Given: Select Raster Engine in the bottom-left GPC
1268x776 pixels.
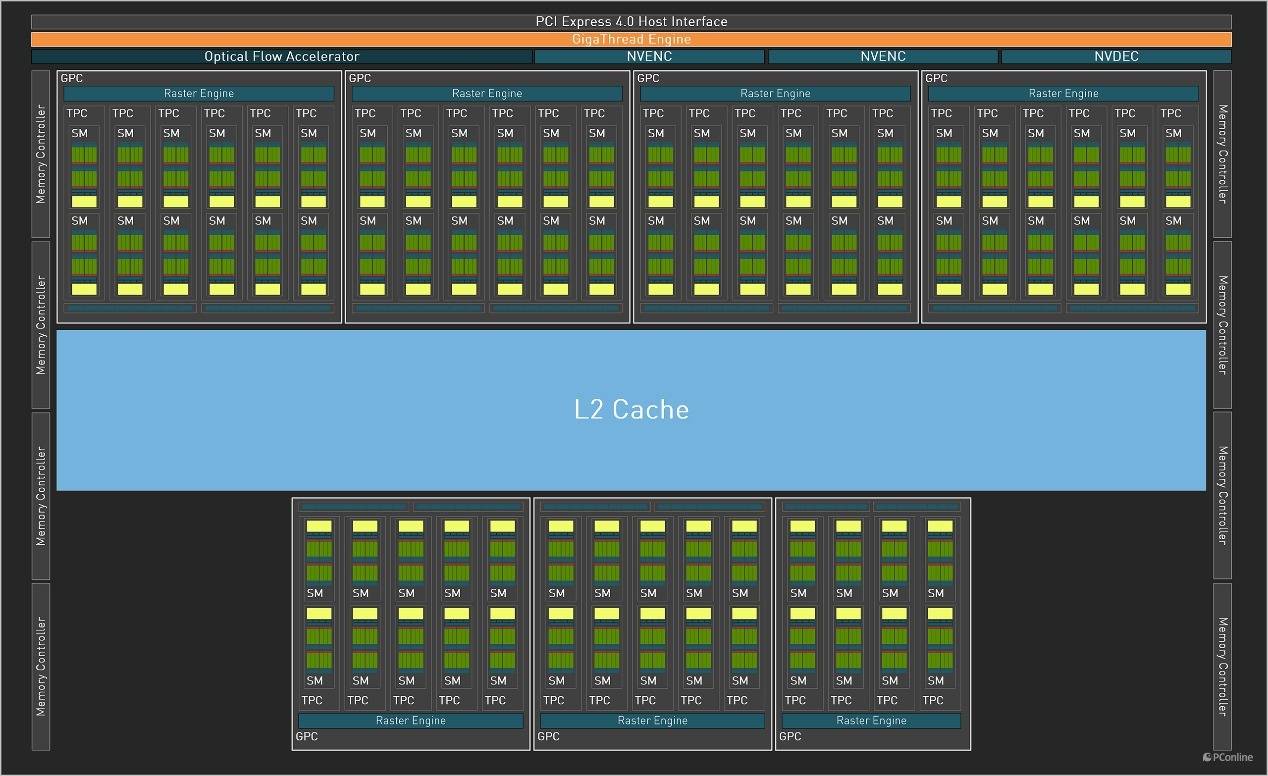Looking at the screenshot, I should pos(410,720).
